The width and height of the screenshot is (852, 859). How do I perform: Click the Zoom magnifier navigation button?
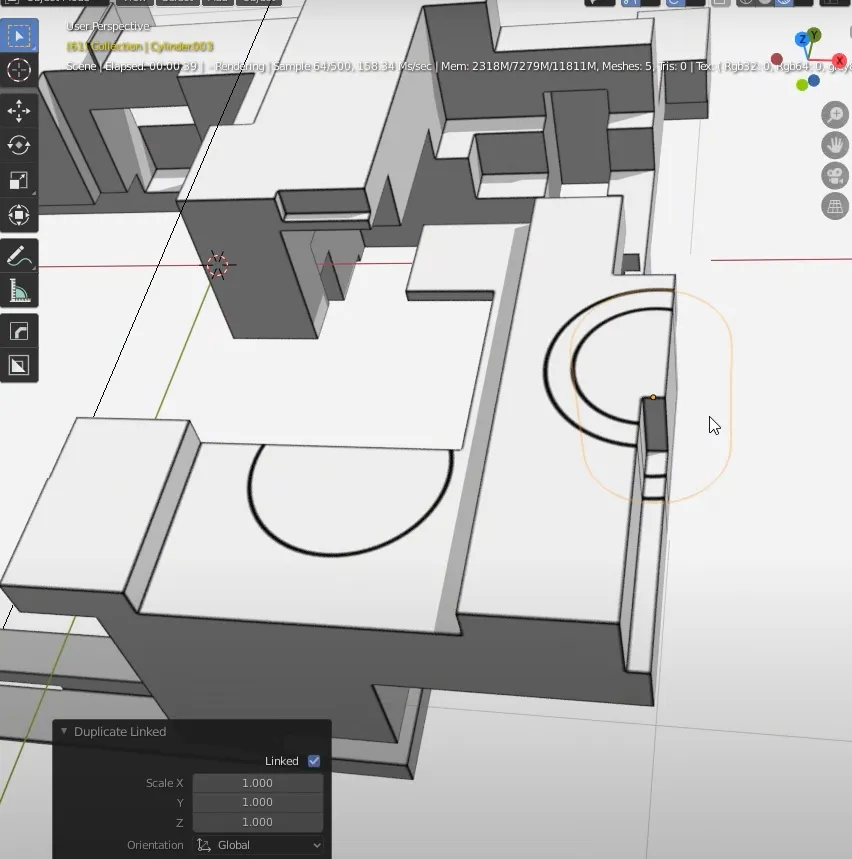pyautogui.click(x=835, y=115)
